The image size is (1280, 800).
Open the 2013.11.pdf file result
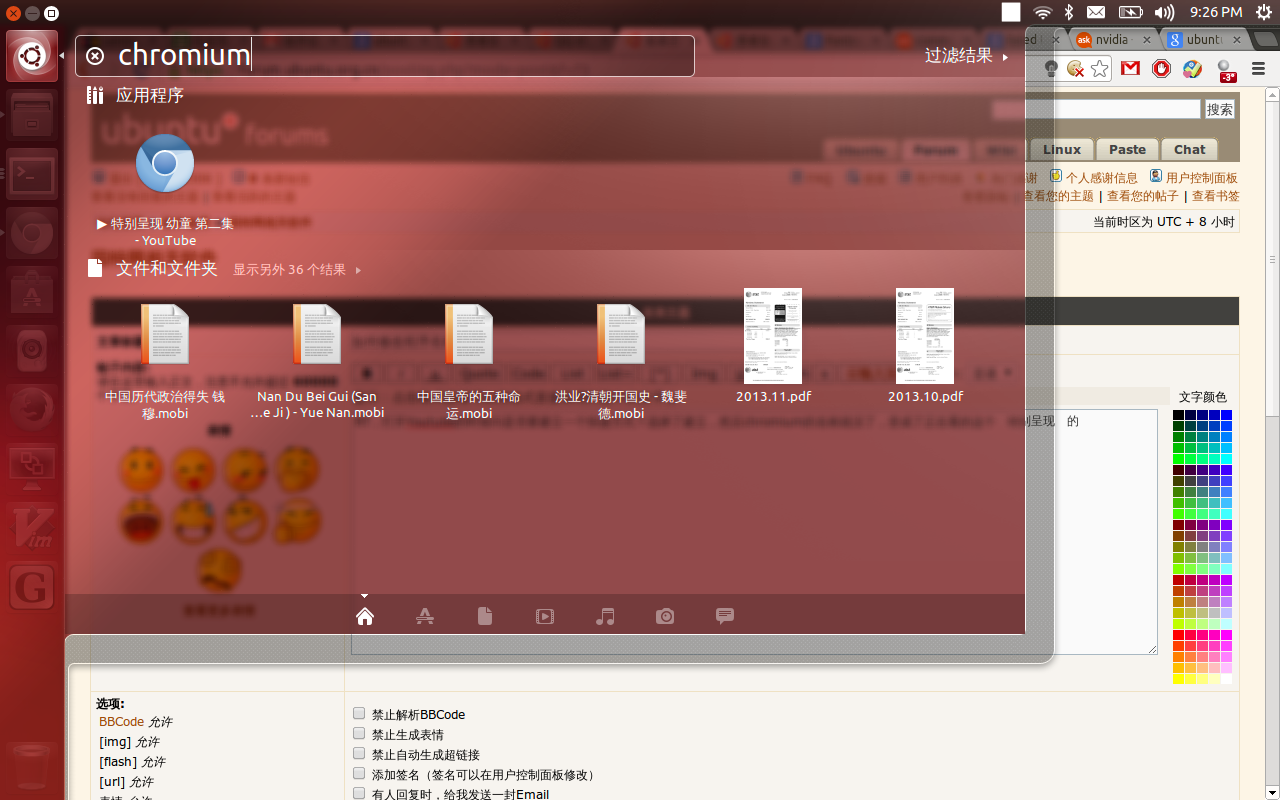773,346
